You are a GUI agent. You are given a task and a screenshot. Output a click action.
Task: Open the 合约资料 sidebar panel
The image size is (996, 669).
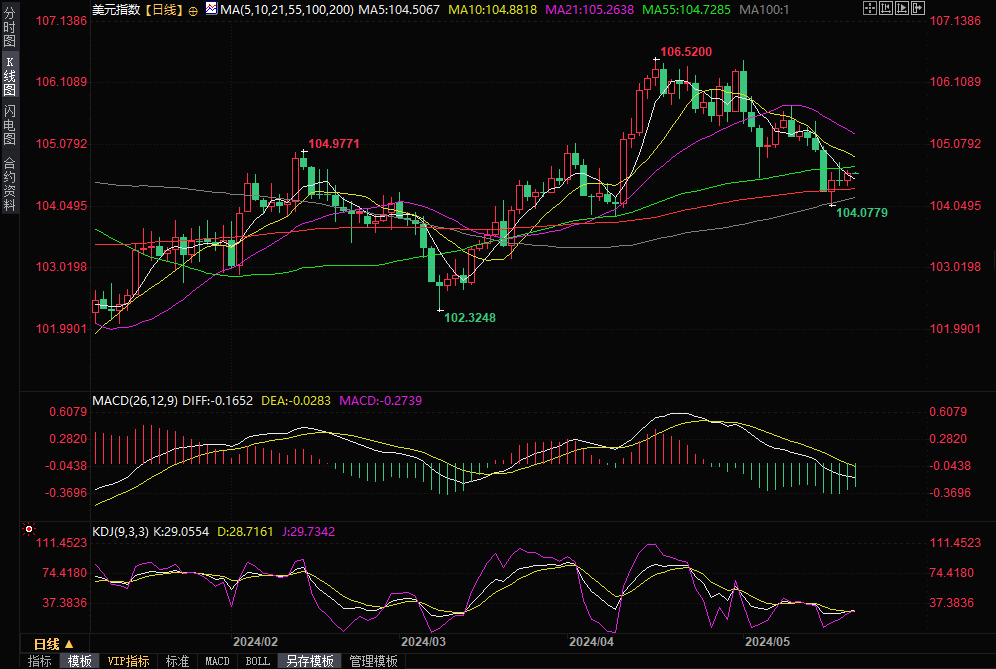[x=10, y=184]
